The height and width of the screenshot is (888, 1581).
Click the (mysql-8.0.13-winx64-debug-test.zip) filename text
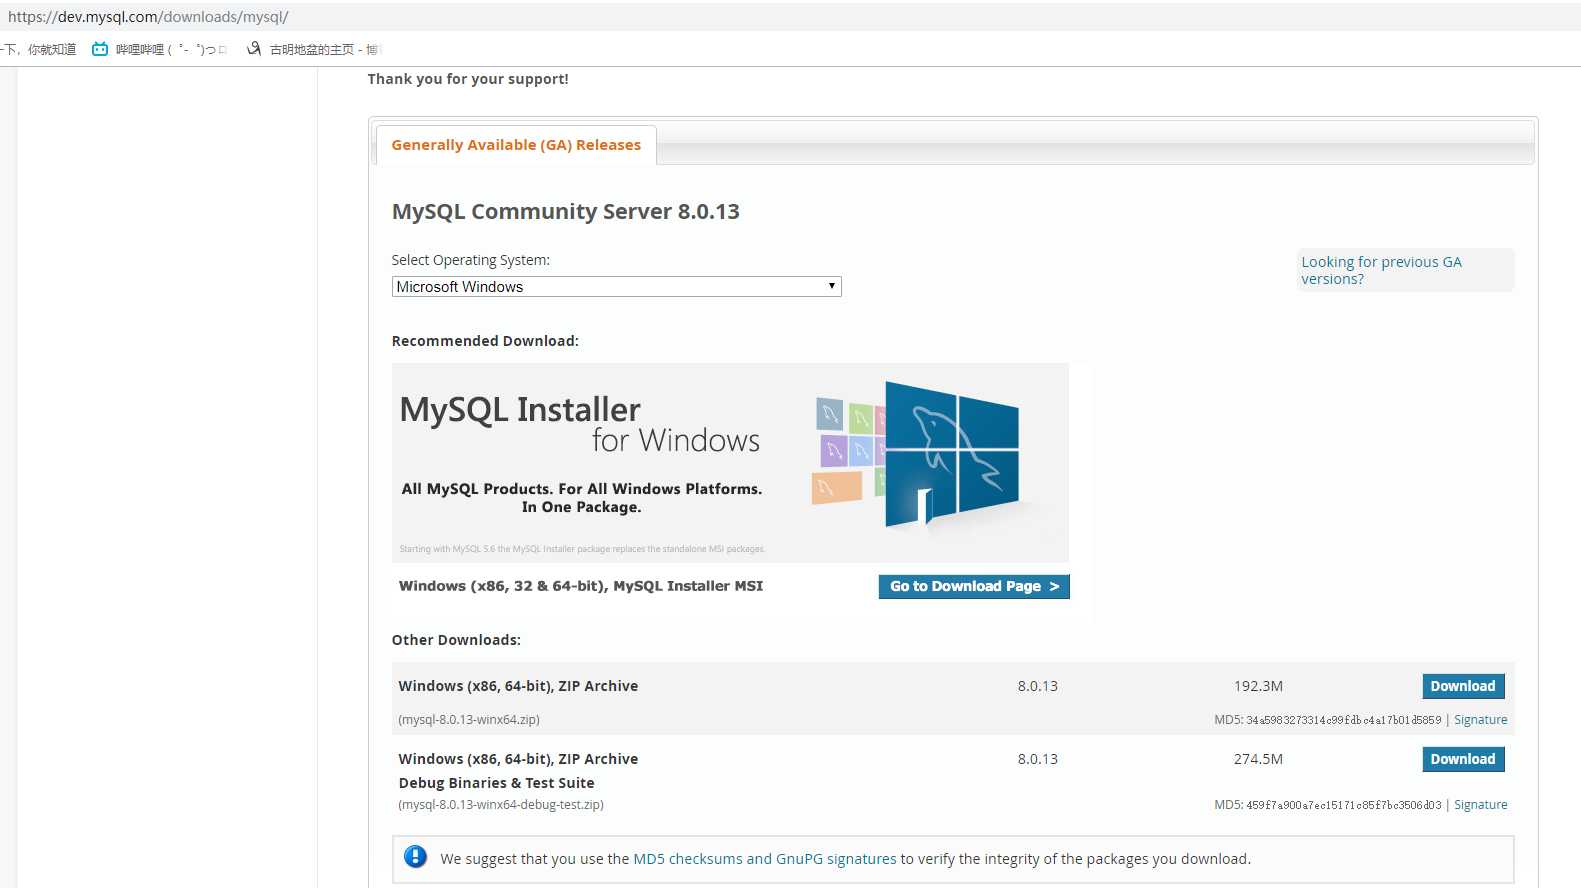point(501,805)
